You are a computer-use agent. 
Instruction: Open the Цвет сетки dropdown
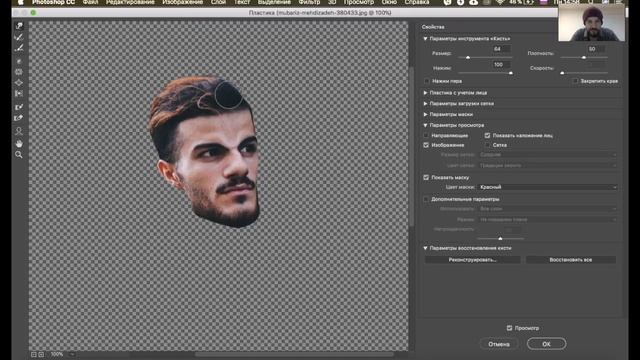[547, 165]
